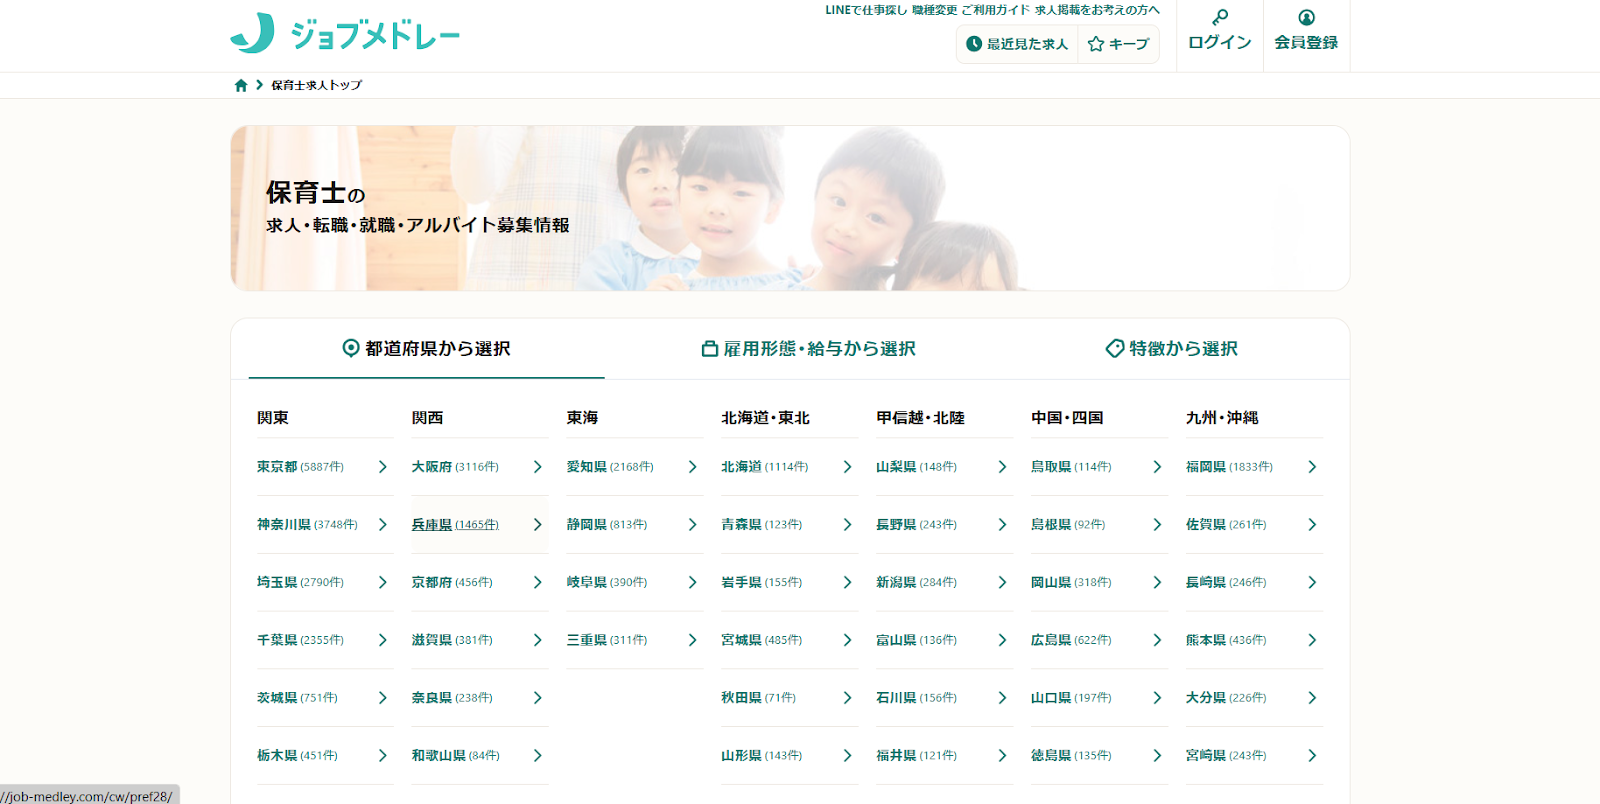The width and height of the screenshot is (1600, 804).
Task: Click the ログイン key icon
Action: coord(1220,18)
